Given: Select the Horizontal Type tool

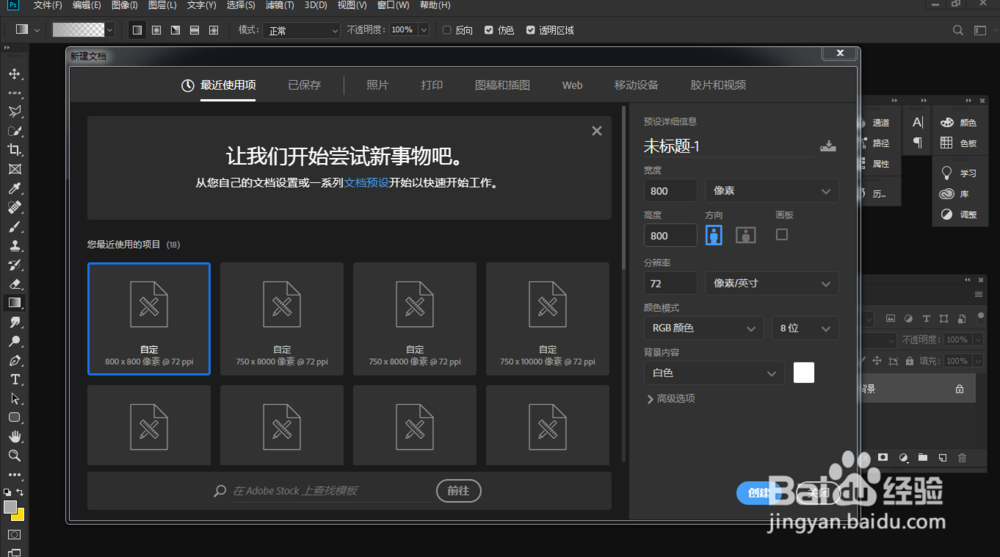Looking at the screenshot, I should tap(15, 380).
